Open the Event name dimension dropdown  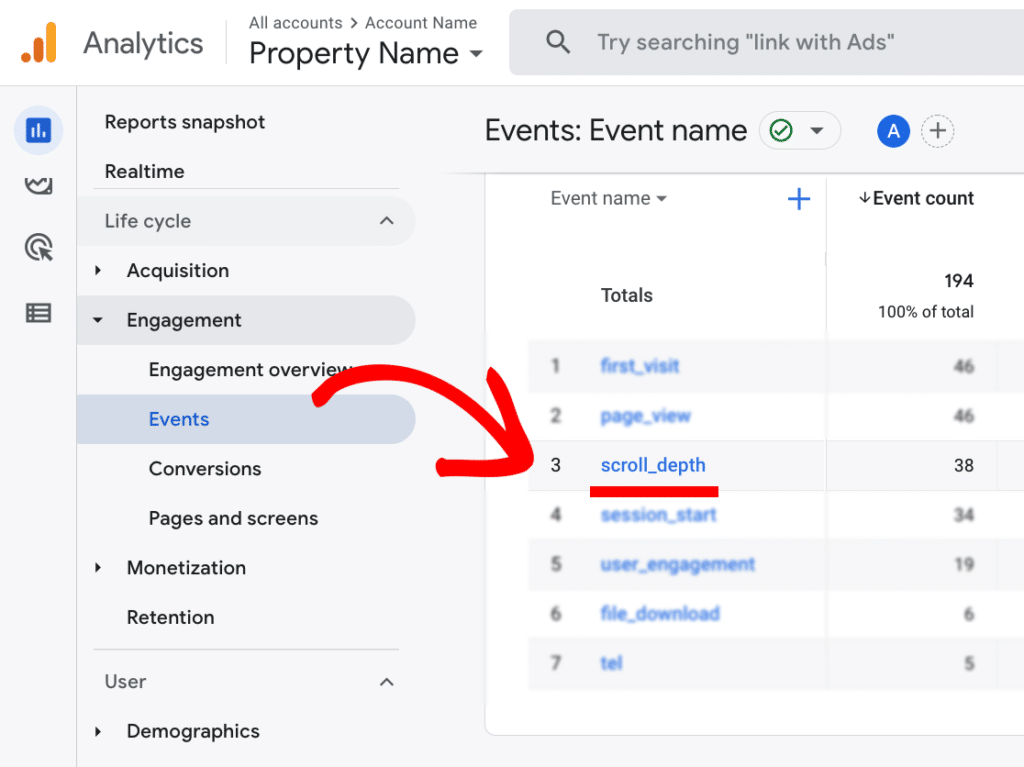point(608,198)
